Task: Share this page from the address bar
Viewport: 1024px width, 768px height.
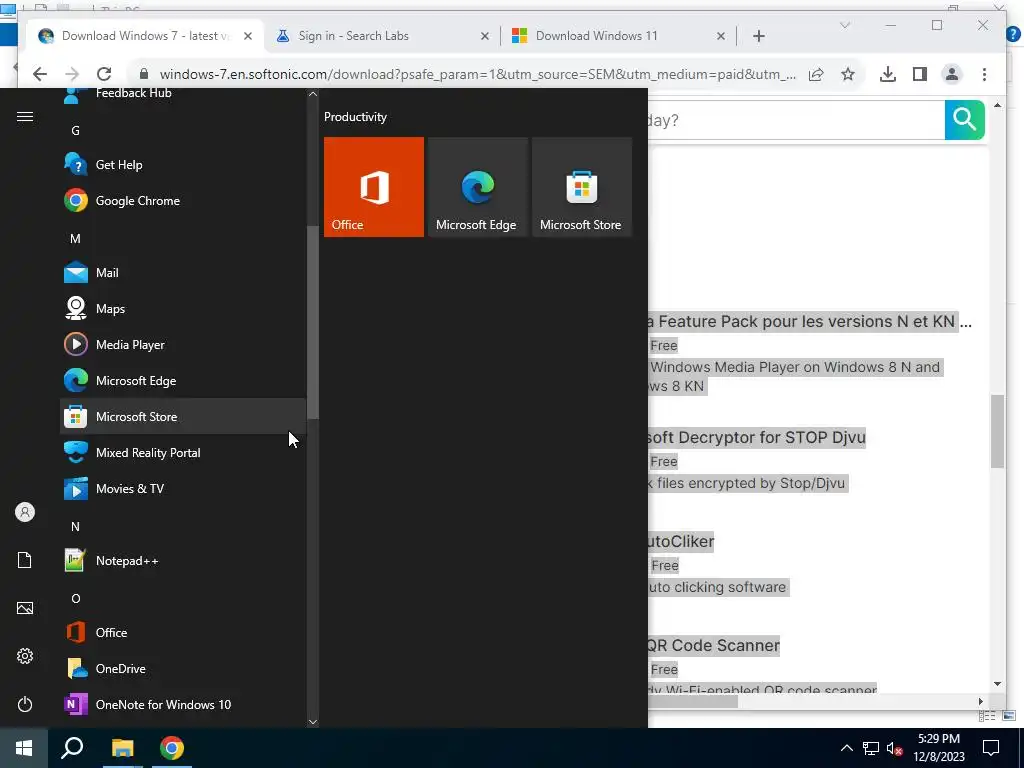Action: pos(816,74)
